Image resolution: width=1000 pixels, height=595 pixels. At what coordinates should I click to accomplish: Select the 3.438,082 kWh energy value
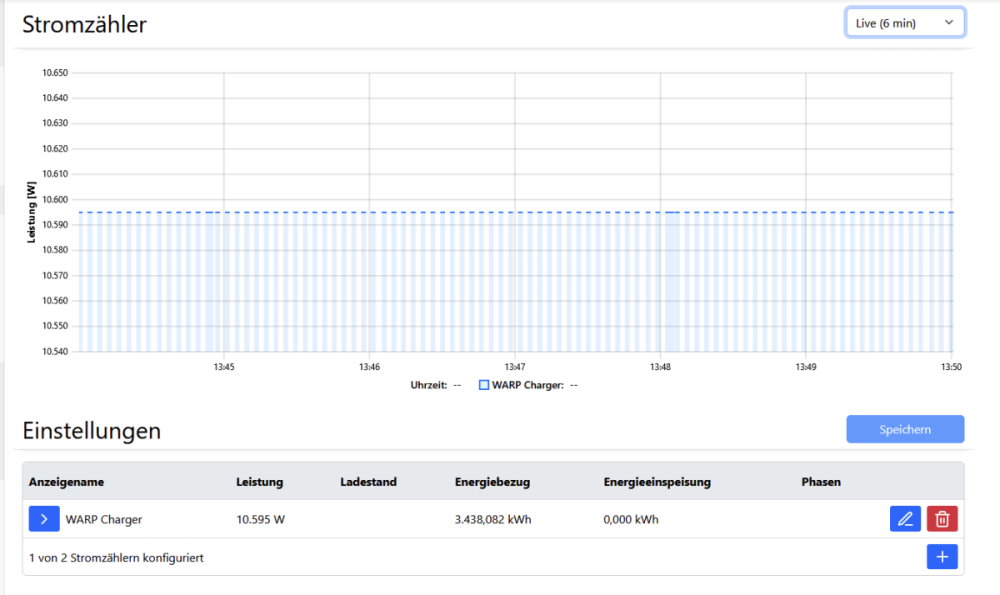493,519
